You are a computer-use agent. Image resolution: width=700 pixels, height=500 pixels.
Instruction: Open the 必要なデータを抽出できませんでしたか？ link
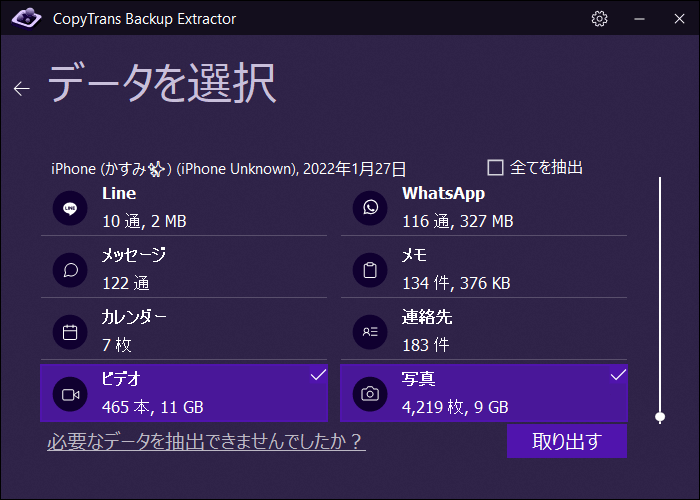click(206, 442)
